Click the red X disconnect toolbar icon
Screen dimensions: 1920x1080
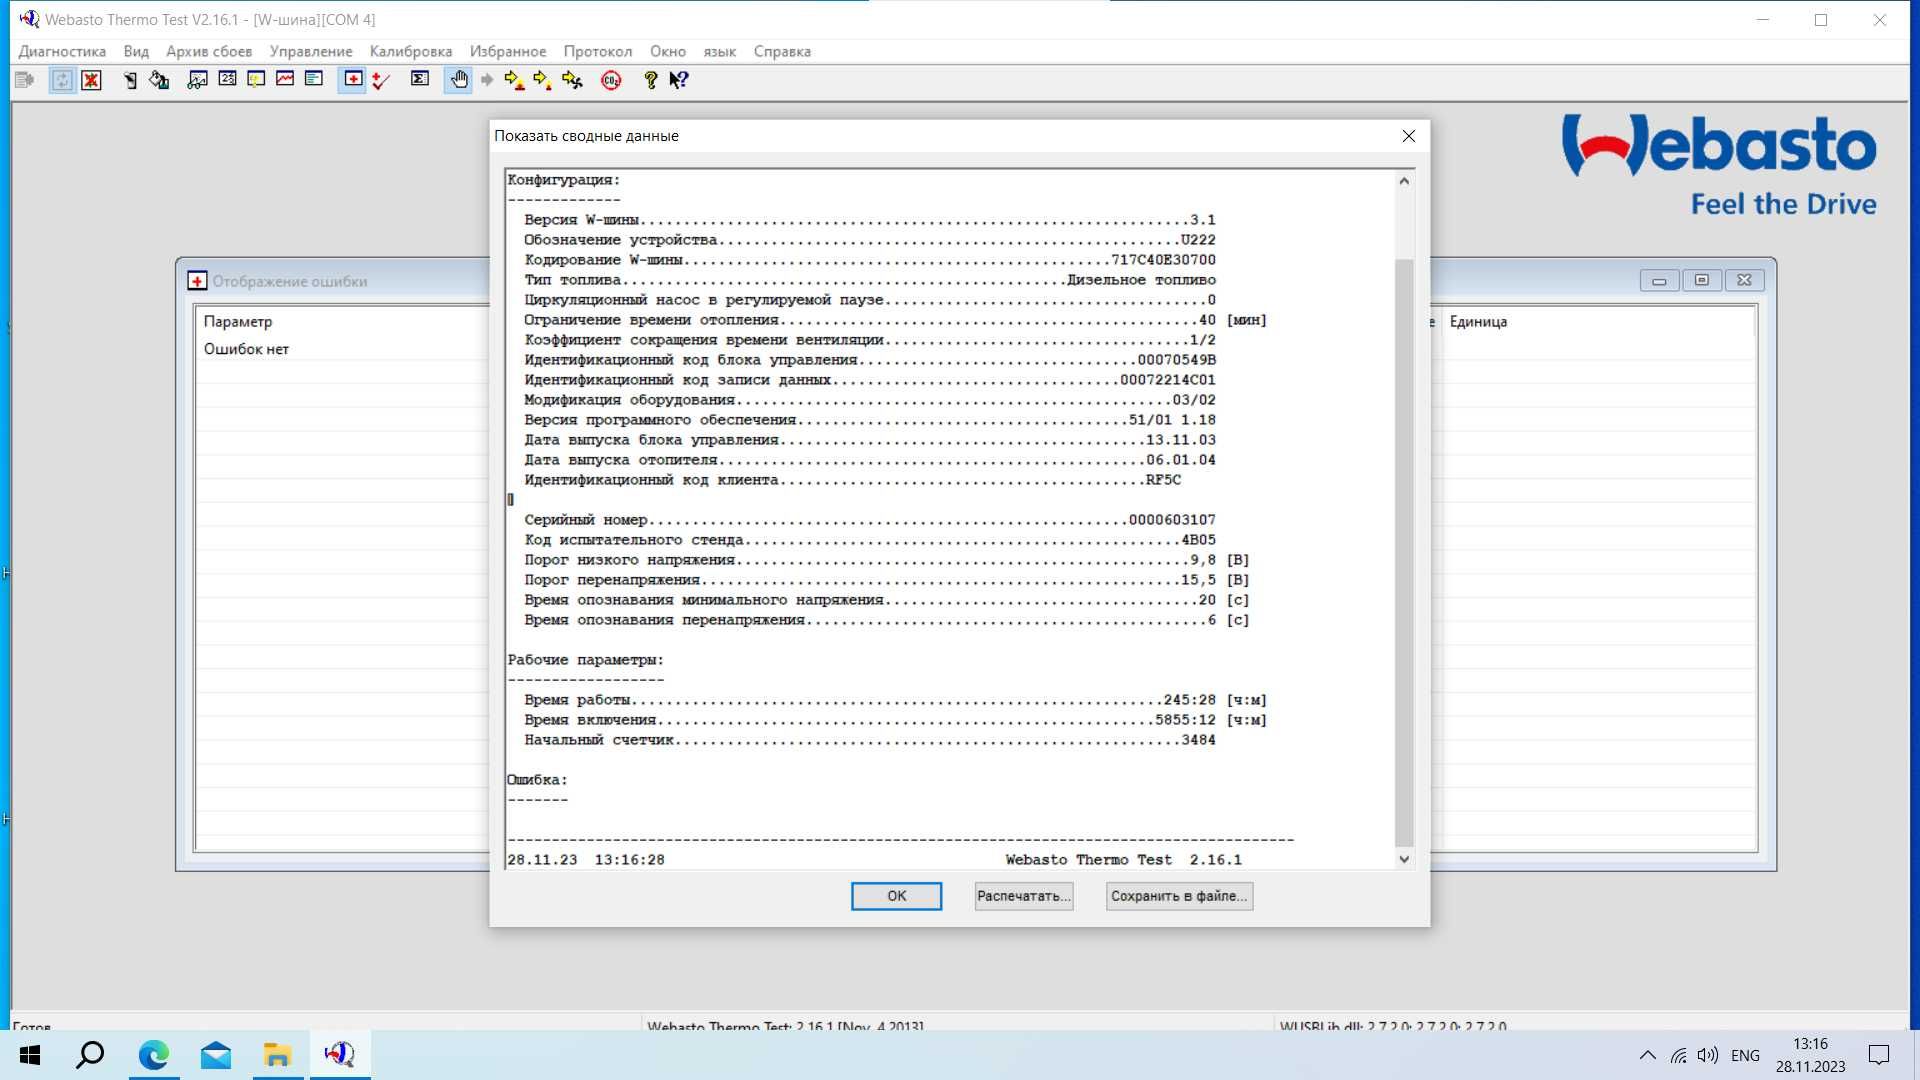[x=91, y=80]
